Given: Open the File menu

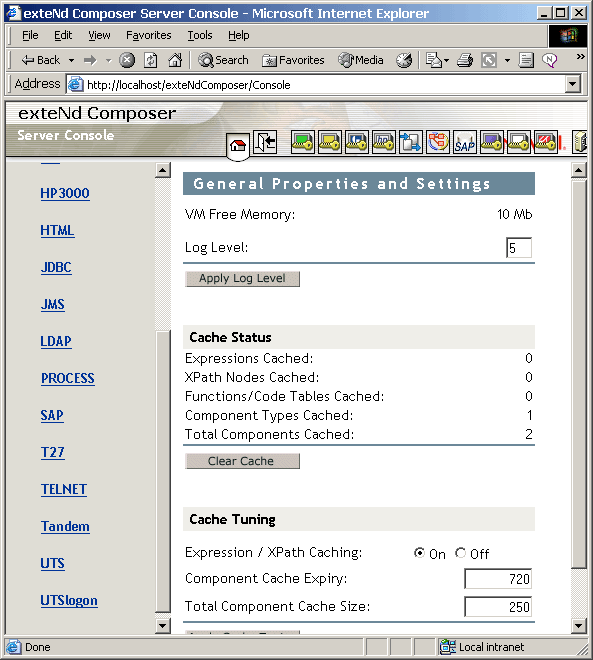Looking at the screenshot, I should (x=30, y=35).
